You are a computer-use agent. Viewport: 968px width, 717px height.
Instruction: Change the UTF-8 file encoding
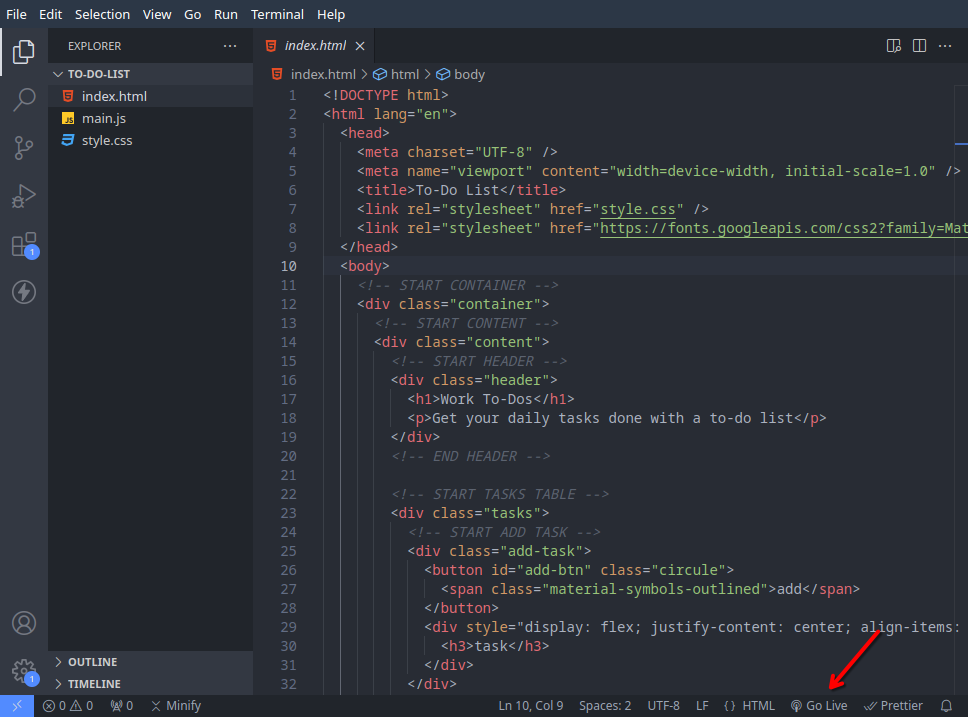(664, 705)
